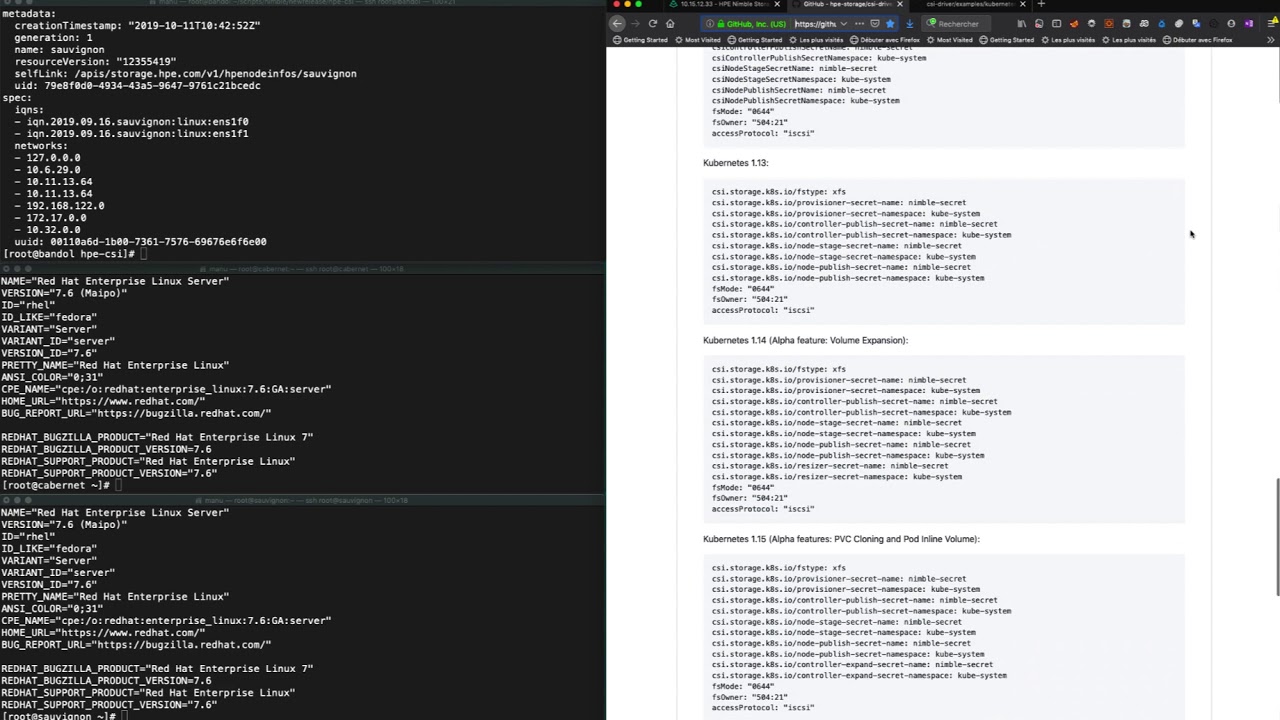1280x720 pixels.
Task: Click iqn line ending ens1f0
Action: pyautogui.click(x=131, y=122)
